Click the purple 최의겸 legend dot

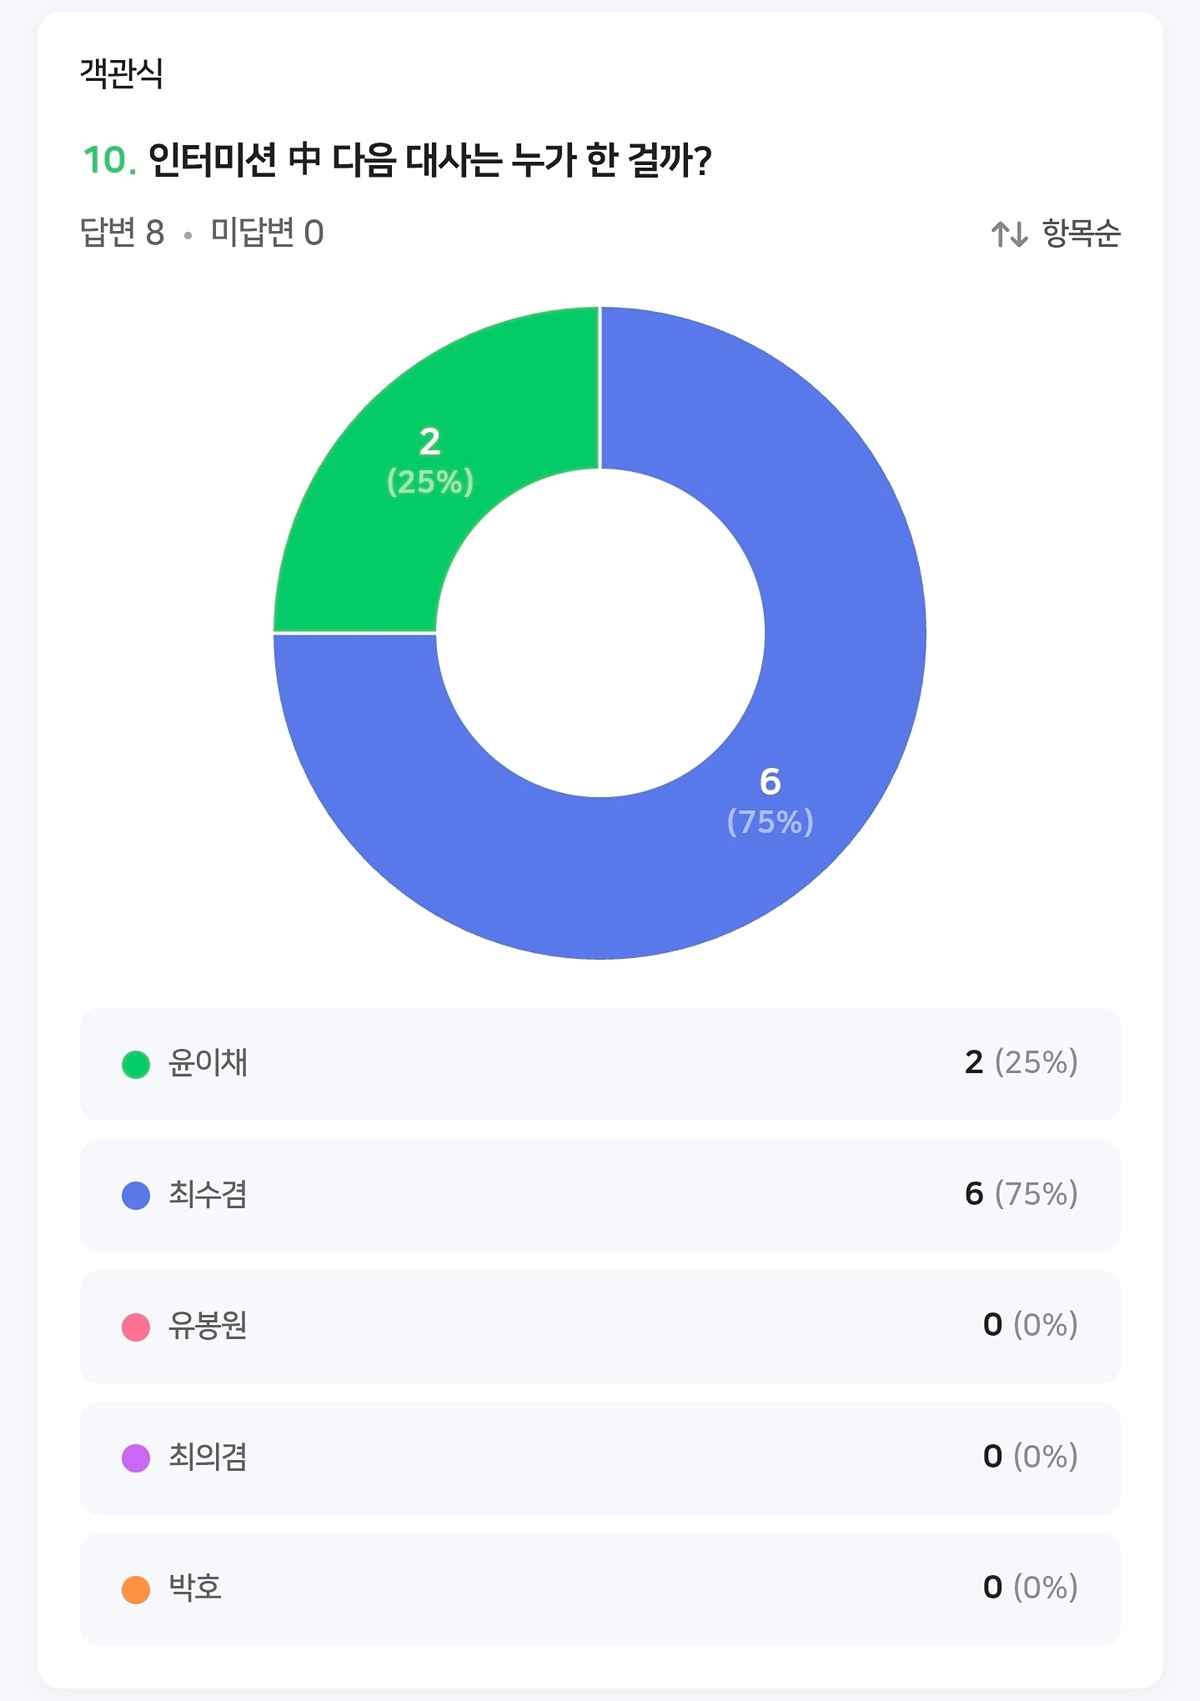[x=136, y=1459]
